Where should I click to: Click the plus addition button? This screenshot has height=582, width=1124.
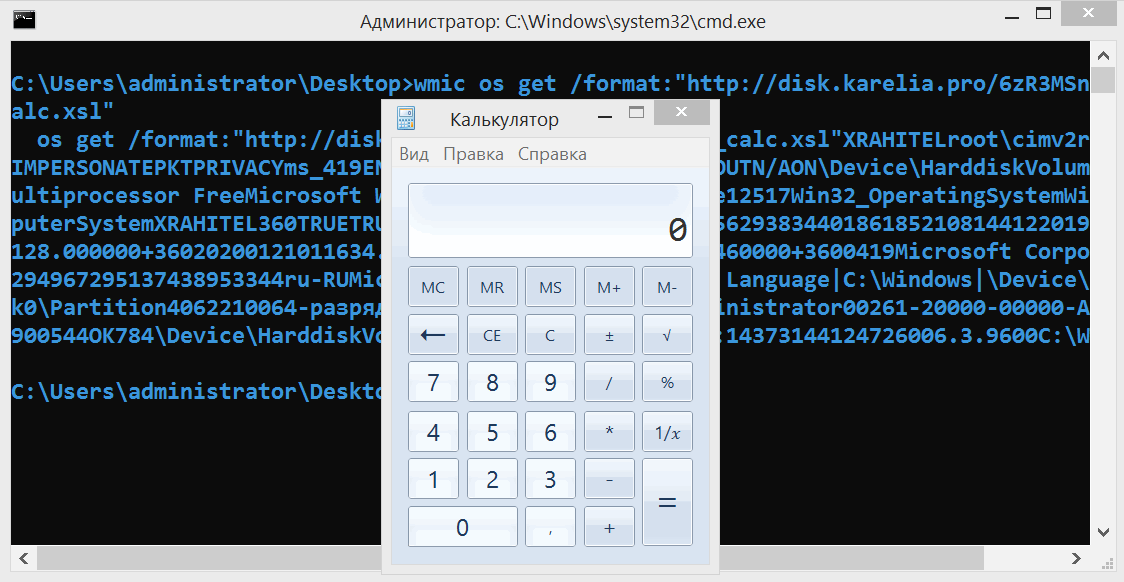[x=609, y=527]
